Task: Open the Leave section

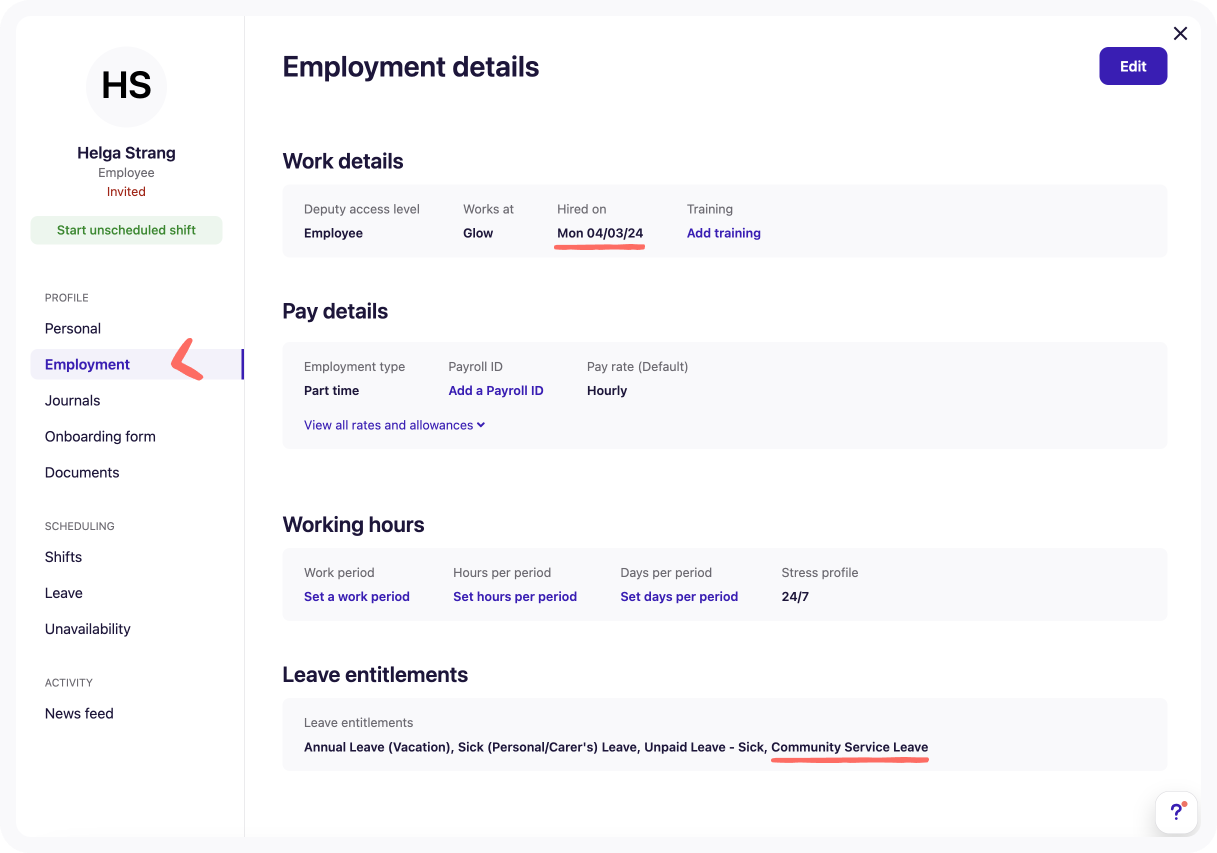Action: coord(63,593)
